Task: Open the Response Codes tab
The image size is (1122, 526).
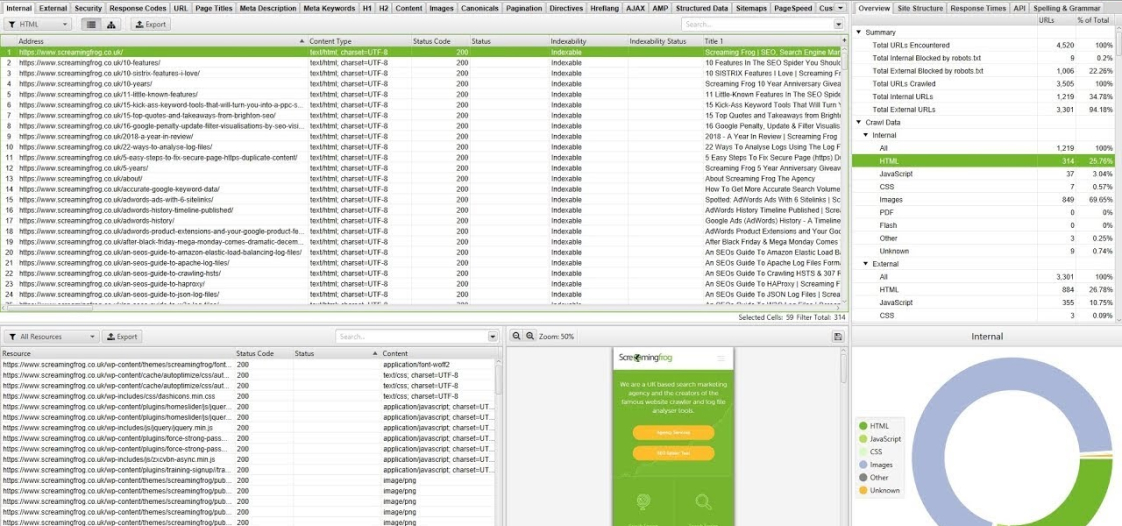Action: [137, 8]
